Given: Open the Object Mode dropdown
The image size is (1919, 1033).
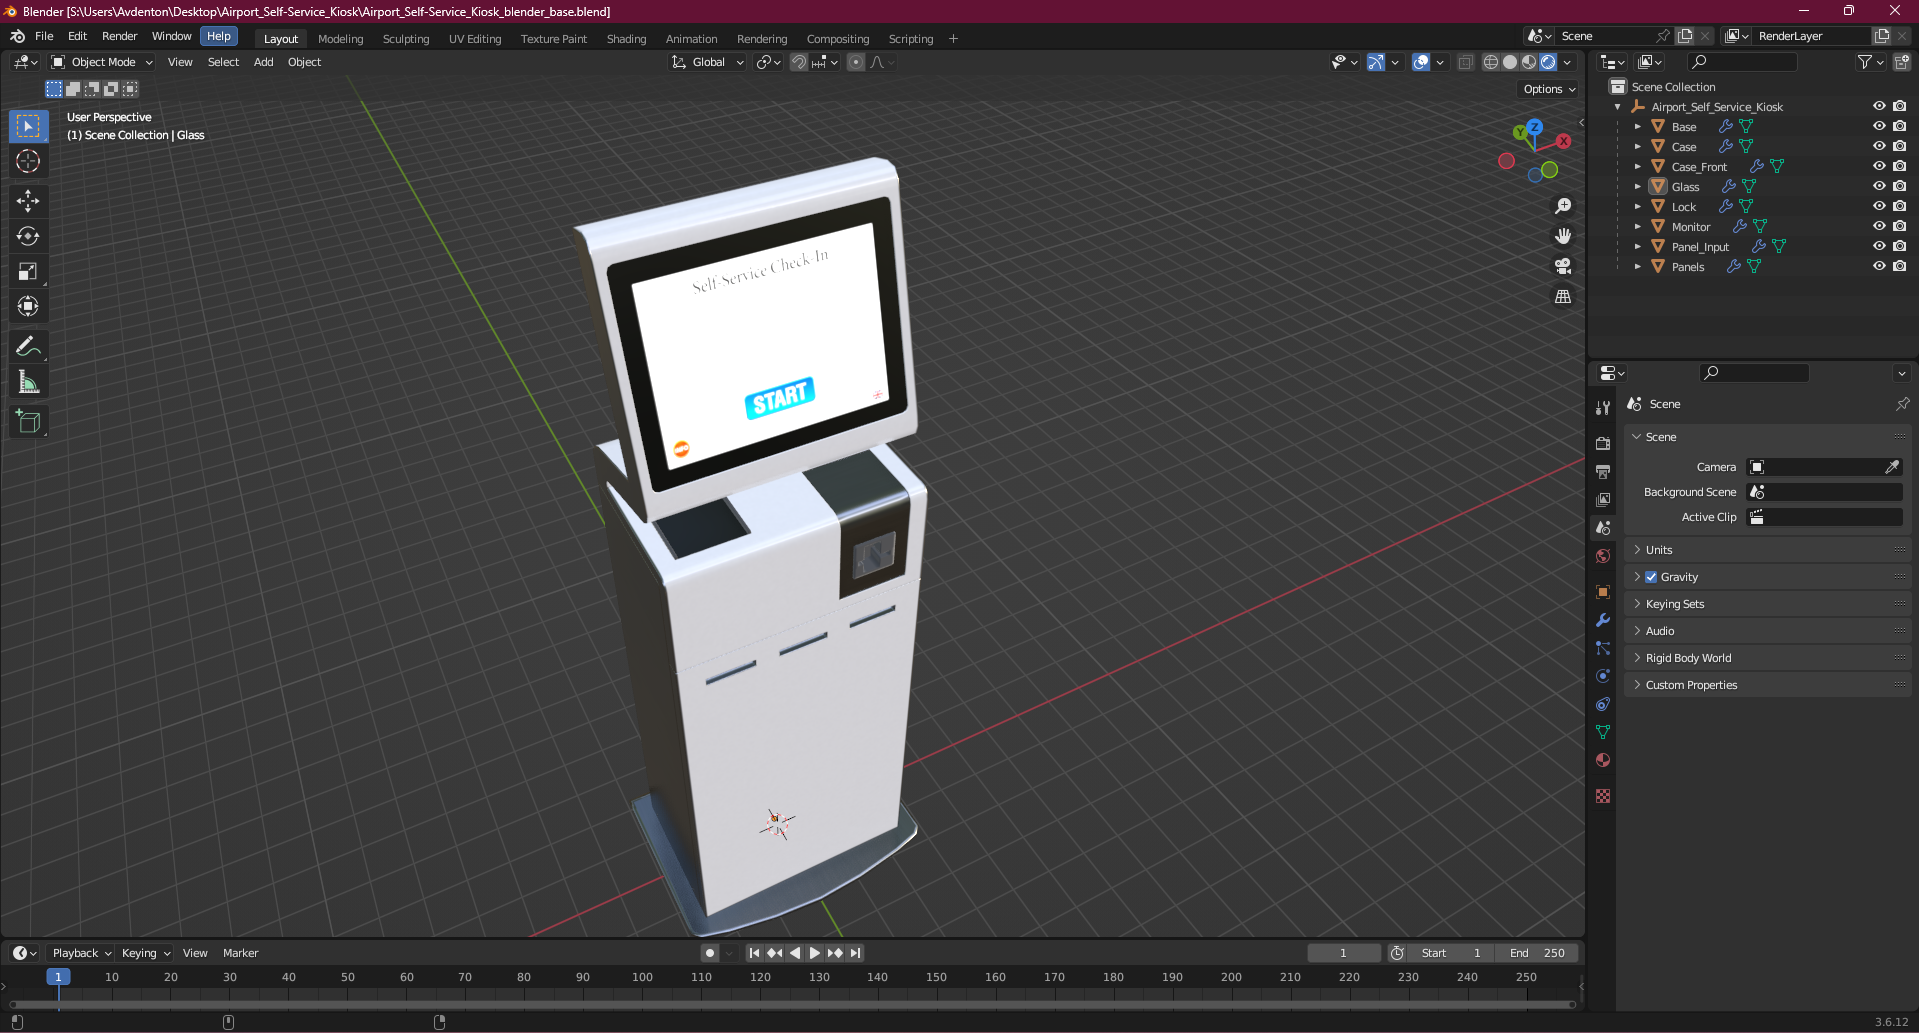Looking at the screenshot, I should (x=102, y=62).
